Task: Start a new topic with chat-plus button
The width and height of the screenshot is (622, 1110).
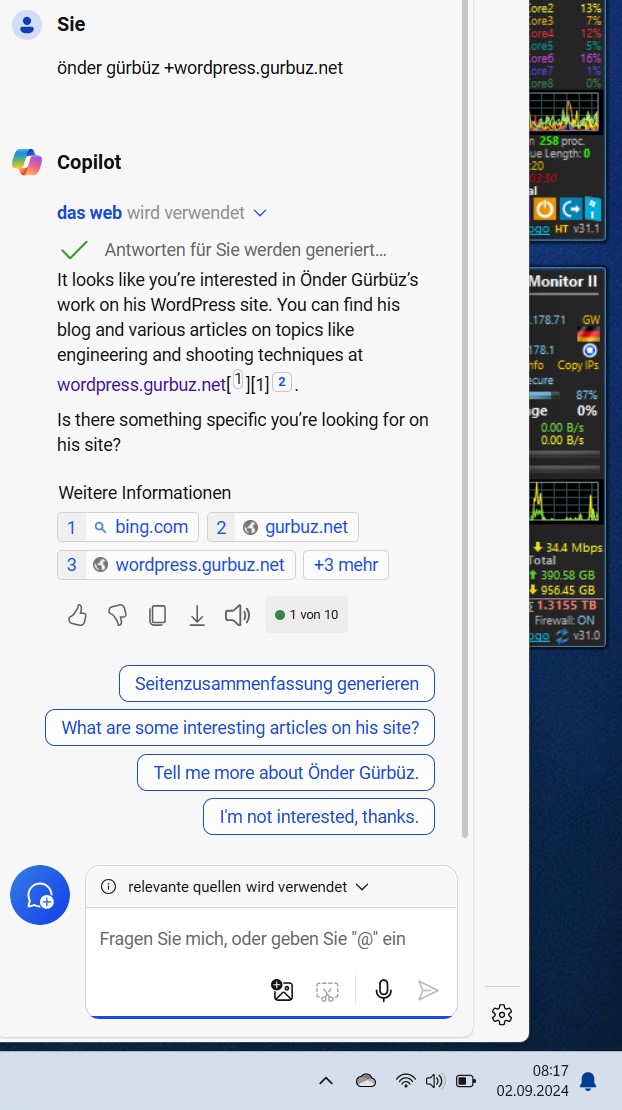Action: (x=40, y=895)
